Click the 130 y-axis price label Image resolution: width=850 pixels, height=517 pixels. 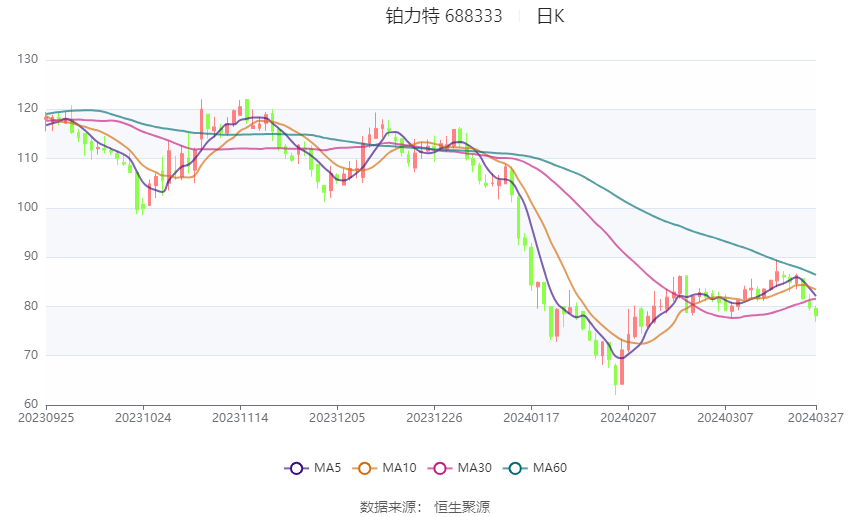pyautogui.click(x=28, y=59)
